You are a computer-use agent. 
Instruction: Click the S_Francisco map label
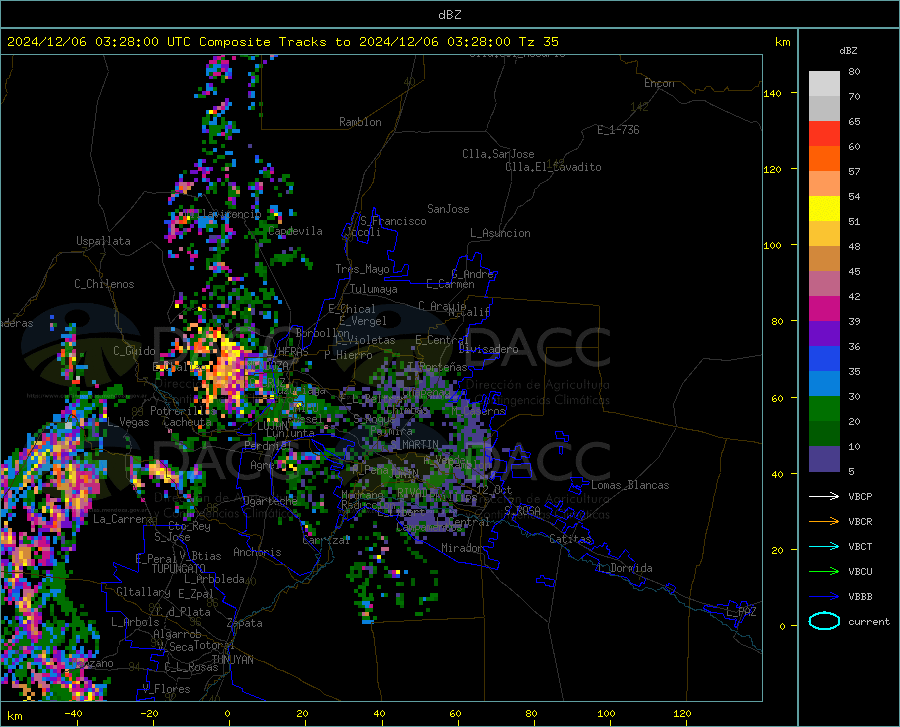pyautogui.click(x=393, y=221)
